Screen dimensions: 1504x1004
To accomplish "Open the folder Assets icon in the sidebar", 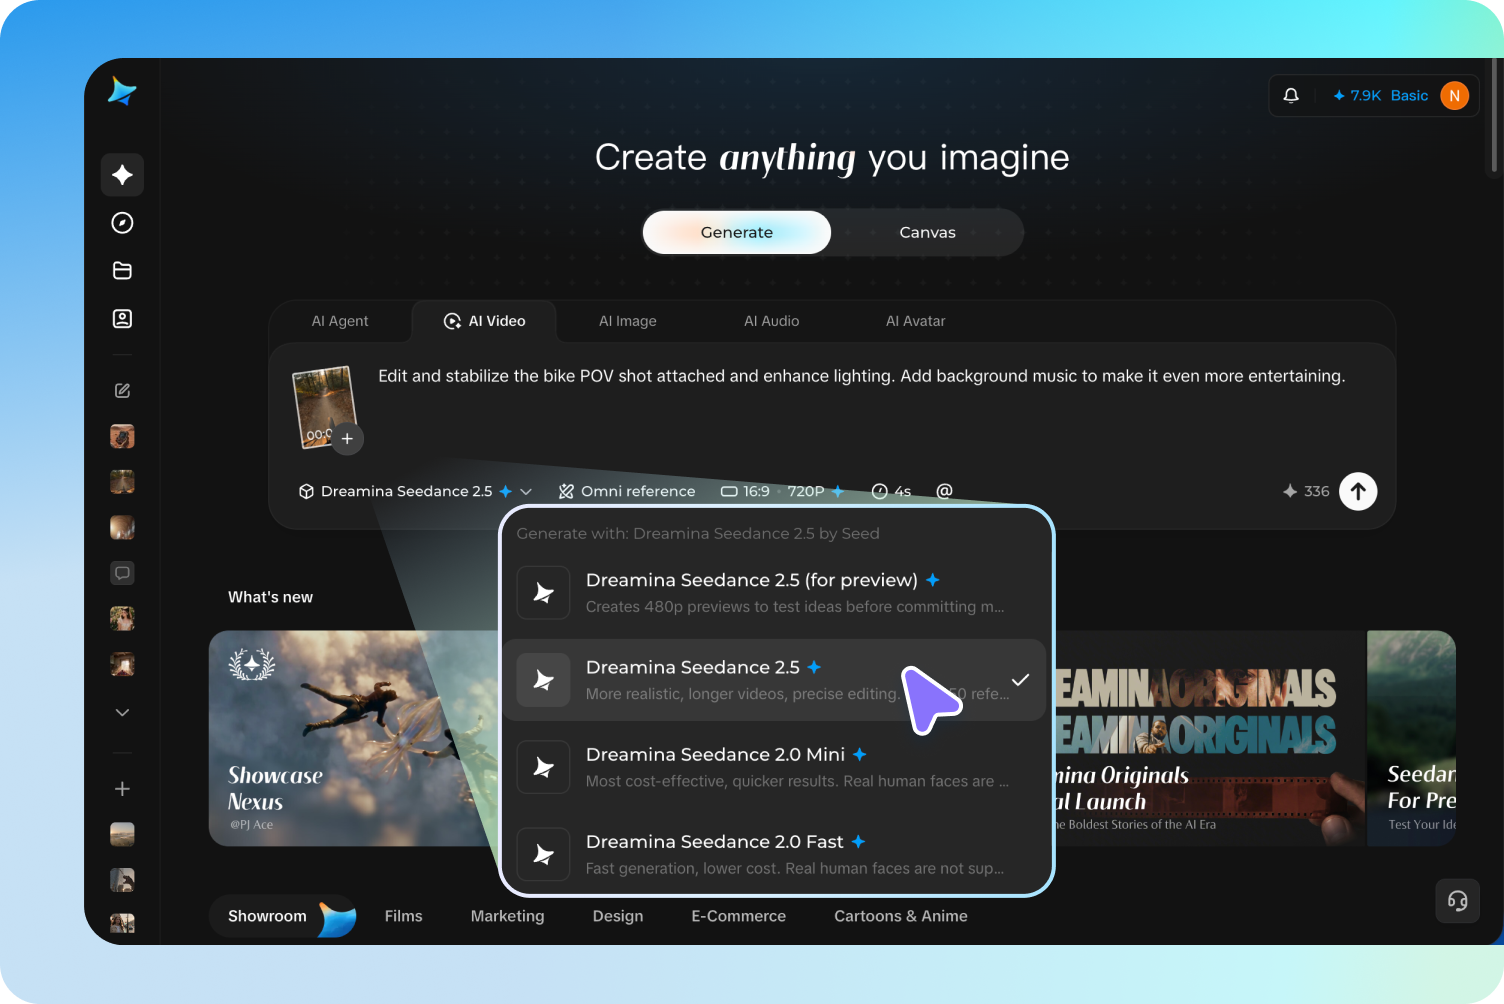I will click(x=122, y=271).
